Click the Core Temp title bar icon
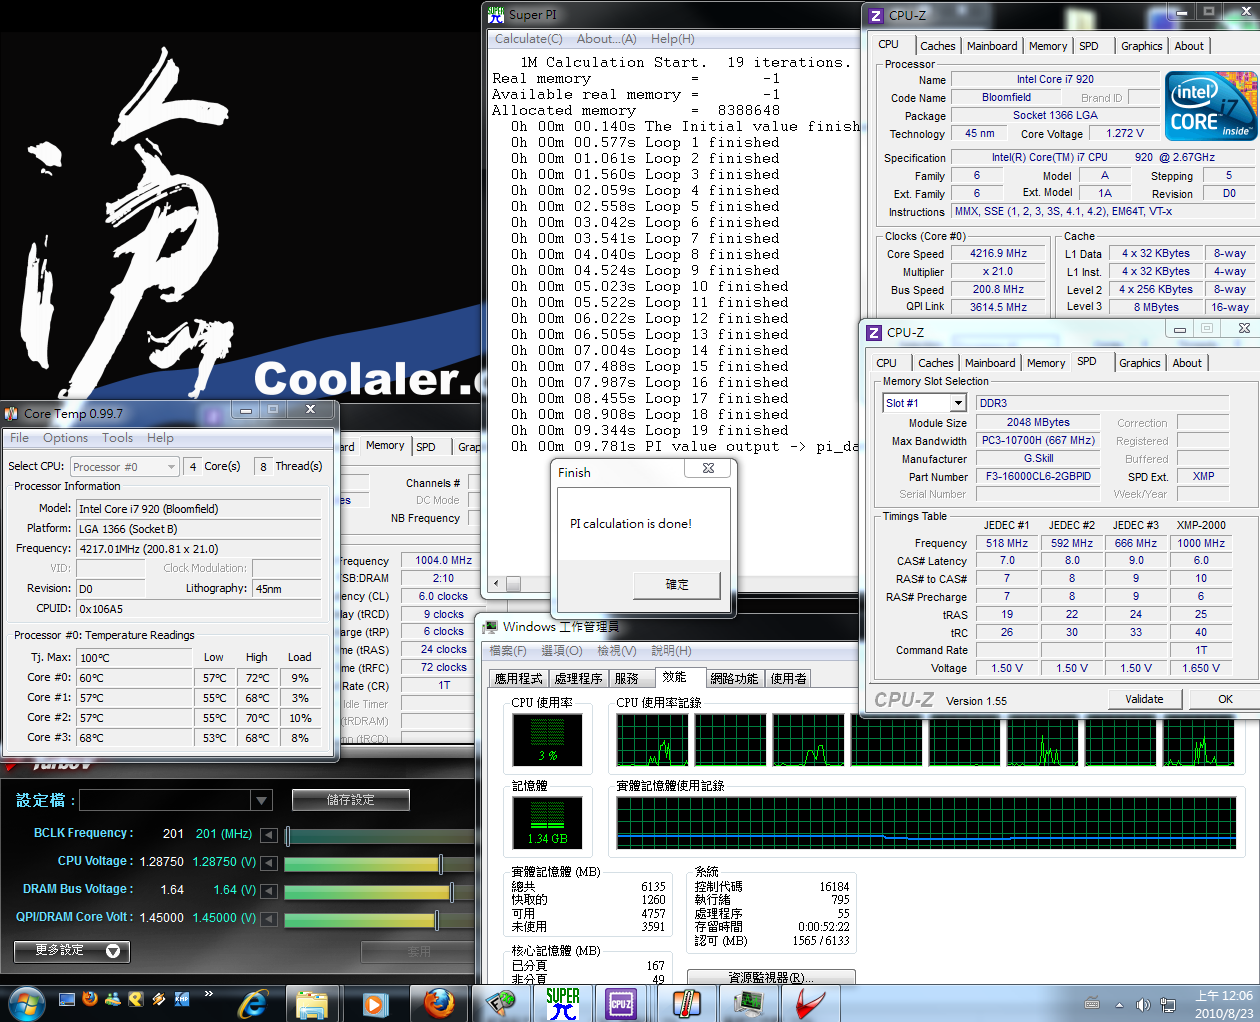 (x=11, y=413)
